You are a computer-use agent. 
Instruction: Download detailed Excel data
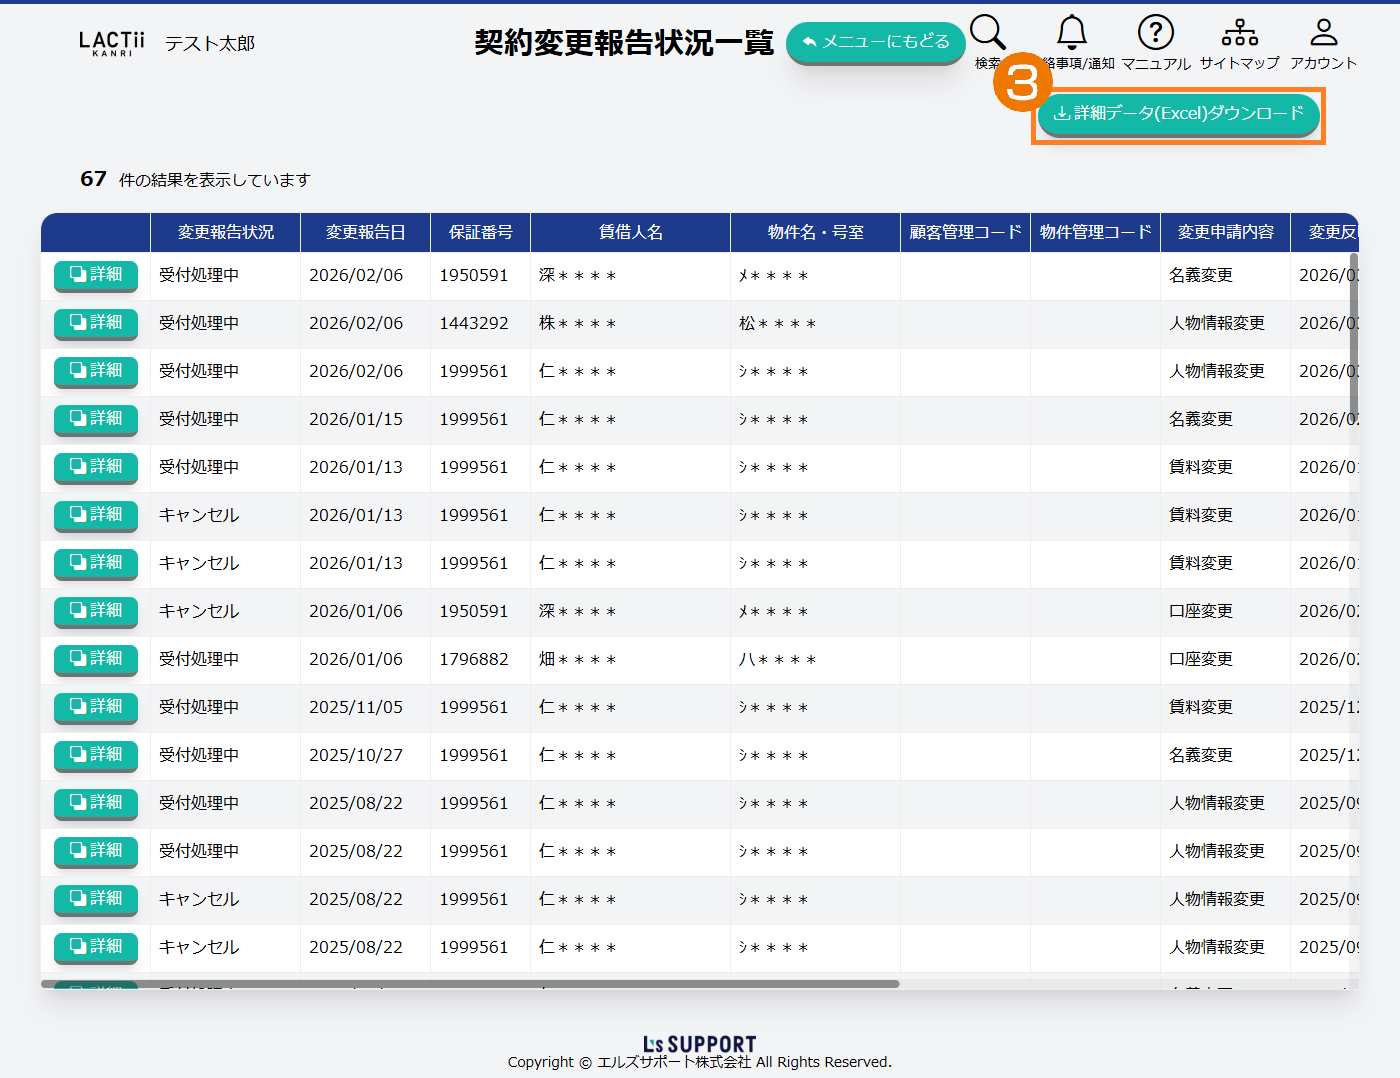click(x=1178, y=114)
